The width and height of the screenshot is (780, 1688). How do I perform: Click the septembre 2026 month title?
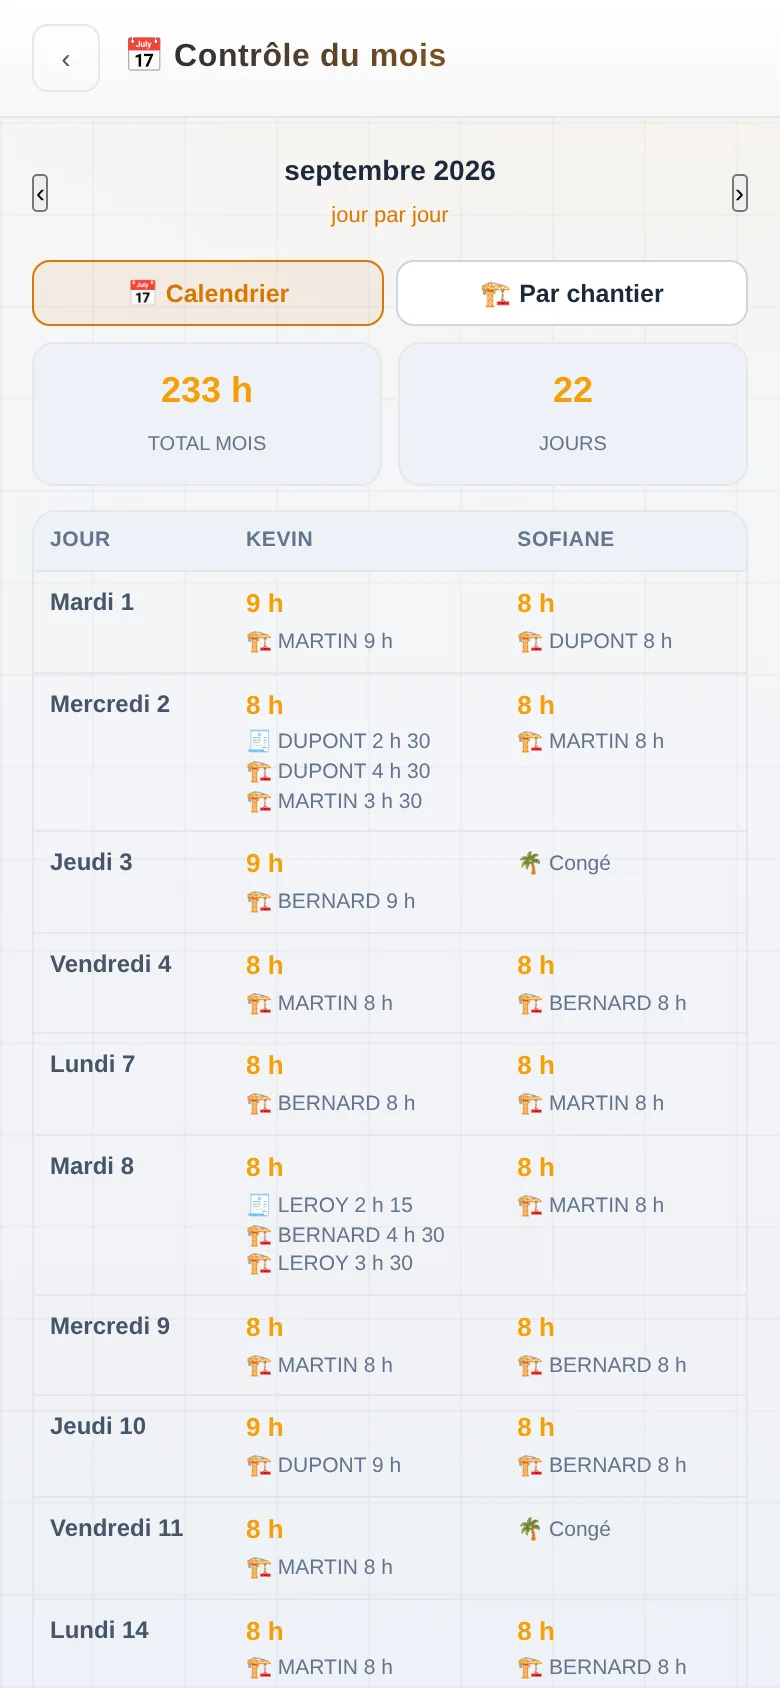click(x=390, y=171)
